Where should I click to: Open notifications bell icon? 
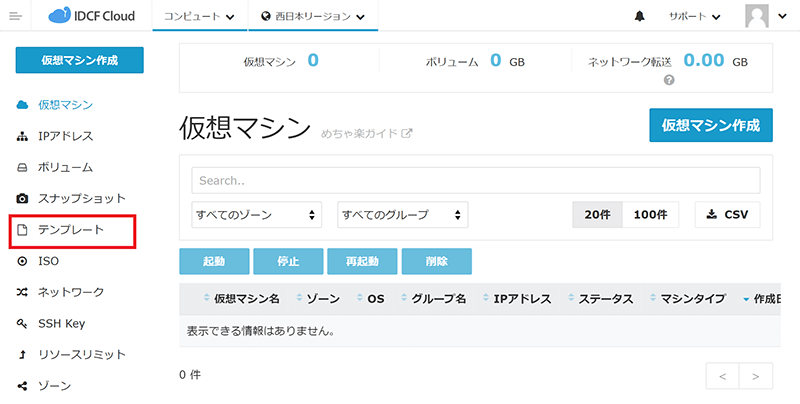click(639, 17)
